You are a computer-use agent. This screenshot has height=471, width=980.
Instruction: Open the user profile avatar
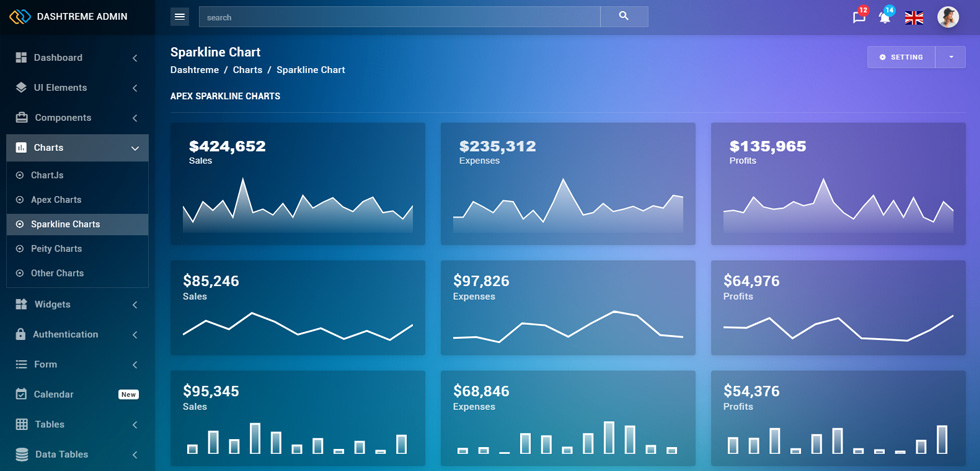[x=948, y=17]
